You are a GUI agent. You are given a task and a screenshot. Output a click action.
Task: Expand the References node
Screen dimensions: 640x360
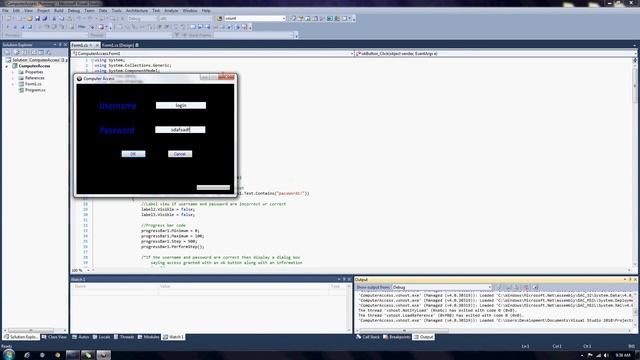pyautogui.click(x=13, y=78)
